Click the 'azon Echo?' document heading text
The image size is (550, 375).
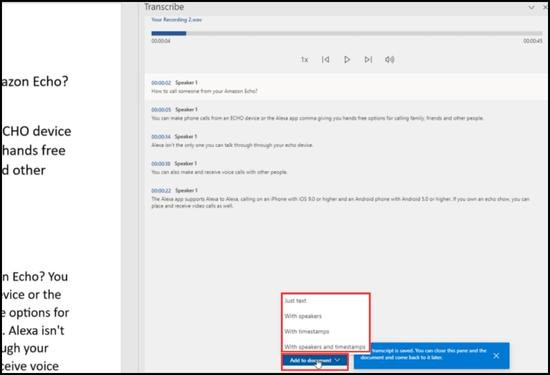[x=35, y=81]
